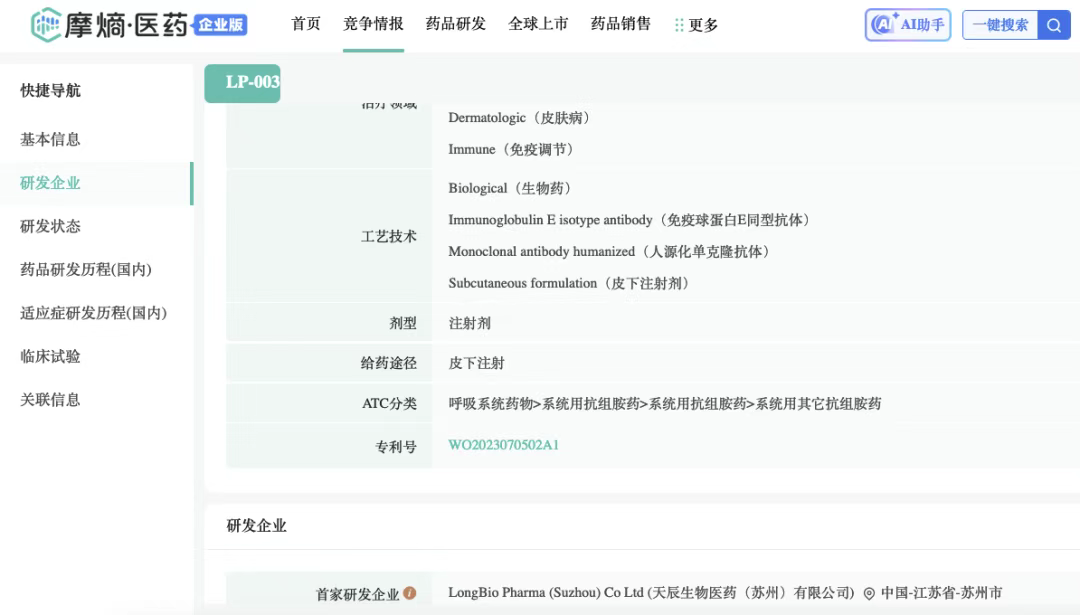Image resolution: width=1080 pixels, height=615 pixels.
Task: Open patent link WO2023070502A1
Action: tap(503, 445)
